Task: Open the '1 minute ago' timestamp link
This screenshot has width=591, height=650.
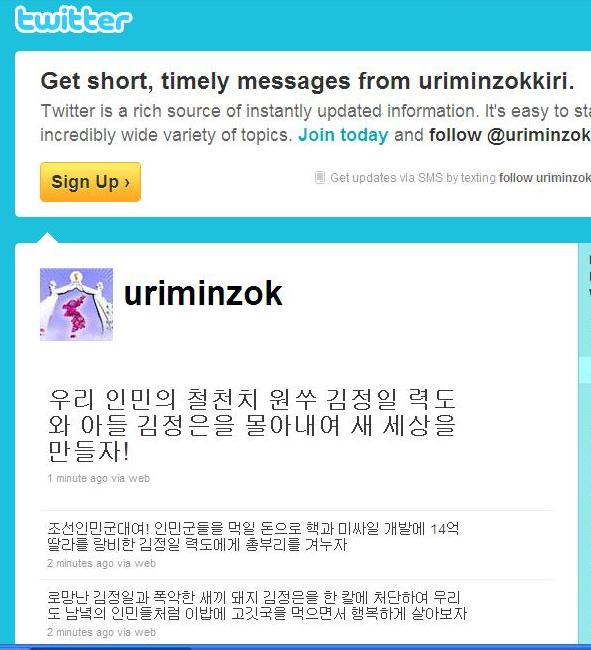Action: pyautogui.click(x=78, y=478)
